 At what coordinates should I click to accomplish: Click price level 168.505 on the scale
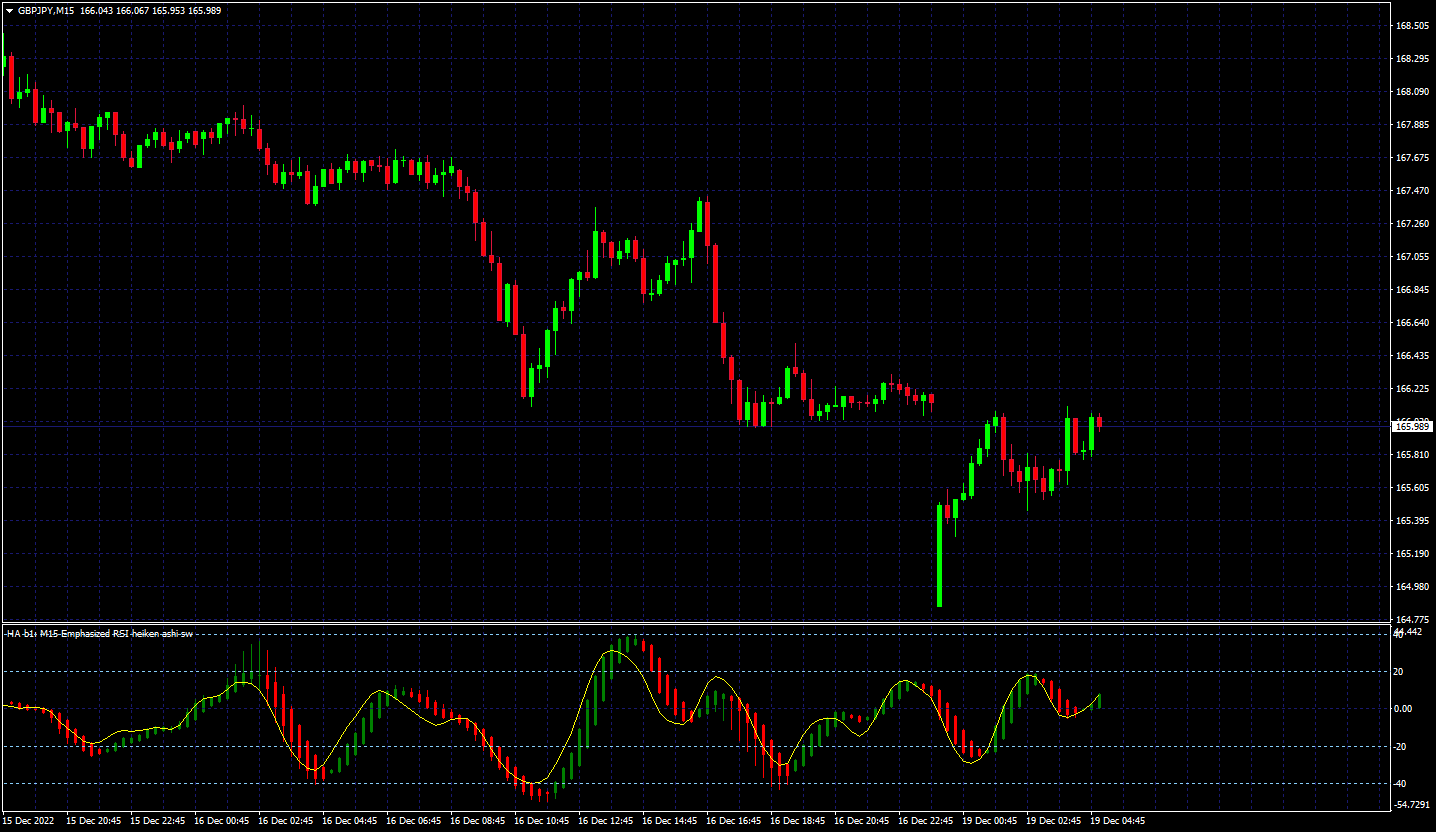tap(1413, 26)
